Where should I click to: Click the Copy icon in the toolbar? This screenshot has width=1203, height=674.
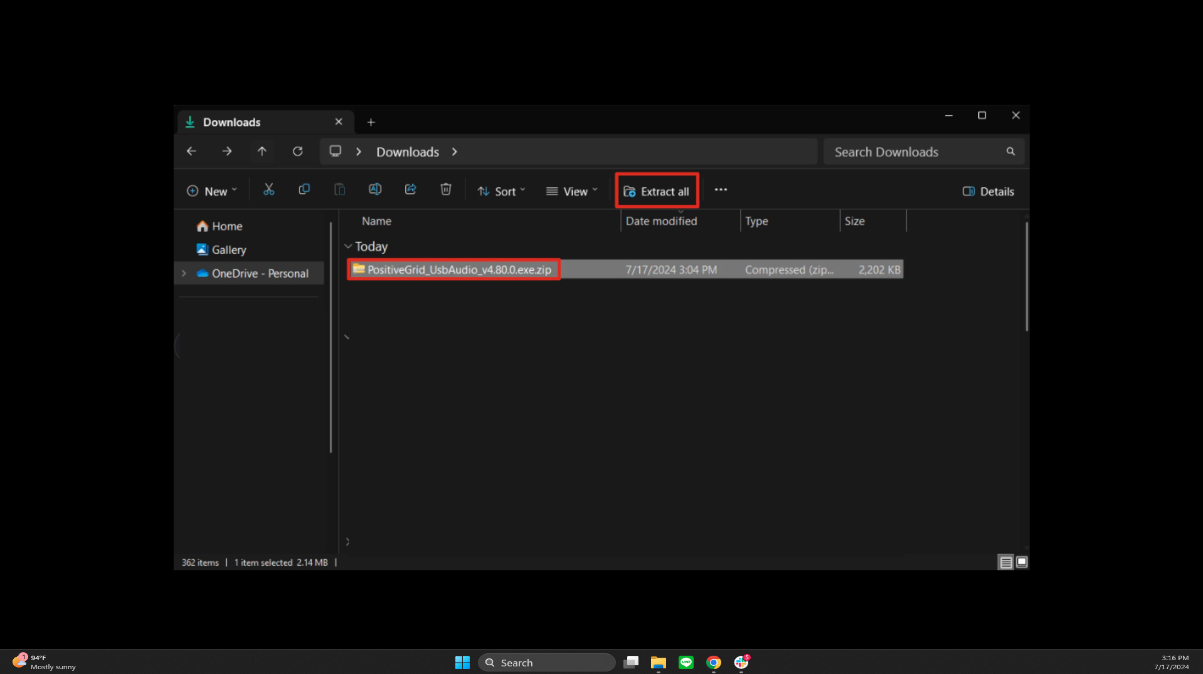coord(304,190)
